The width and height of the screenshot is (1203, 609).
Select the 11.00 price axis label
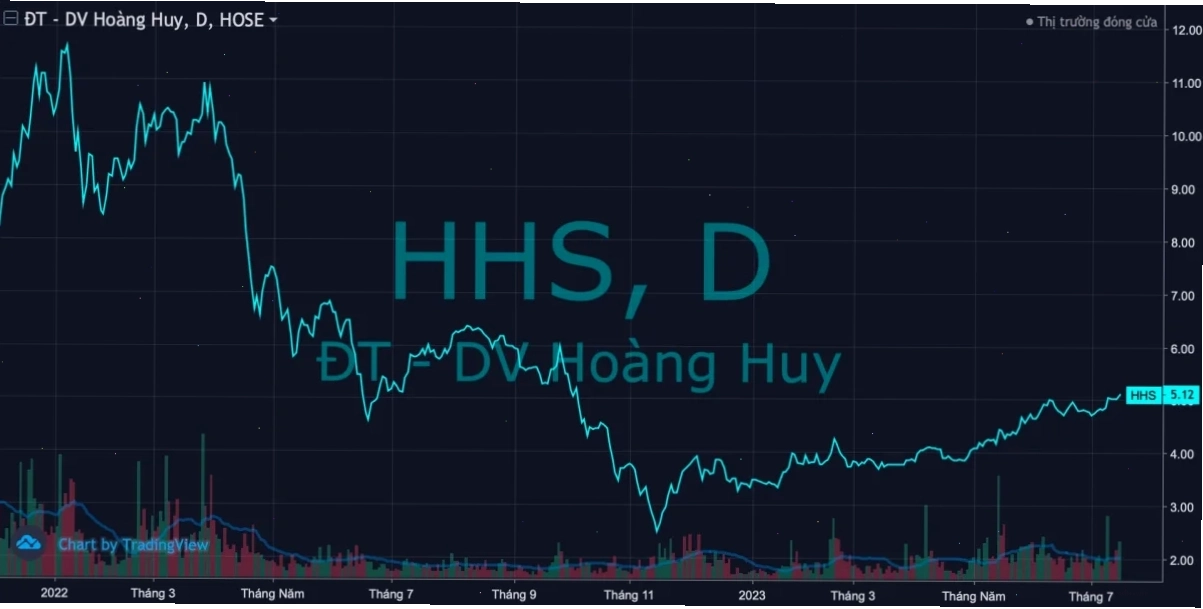1185,84
